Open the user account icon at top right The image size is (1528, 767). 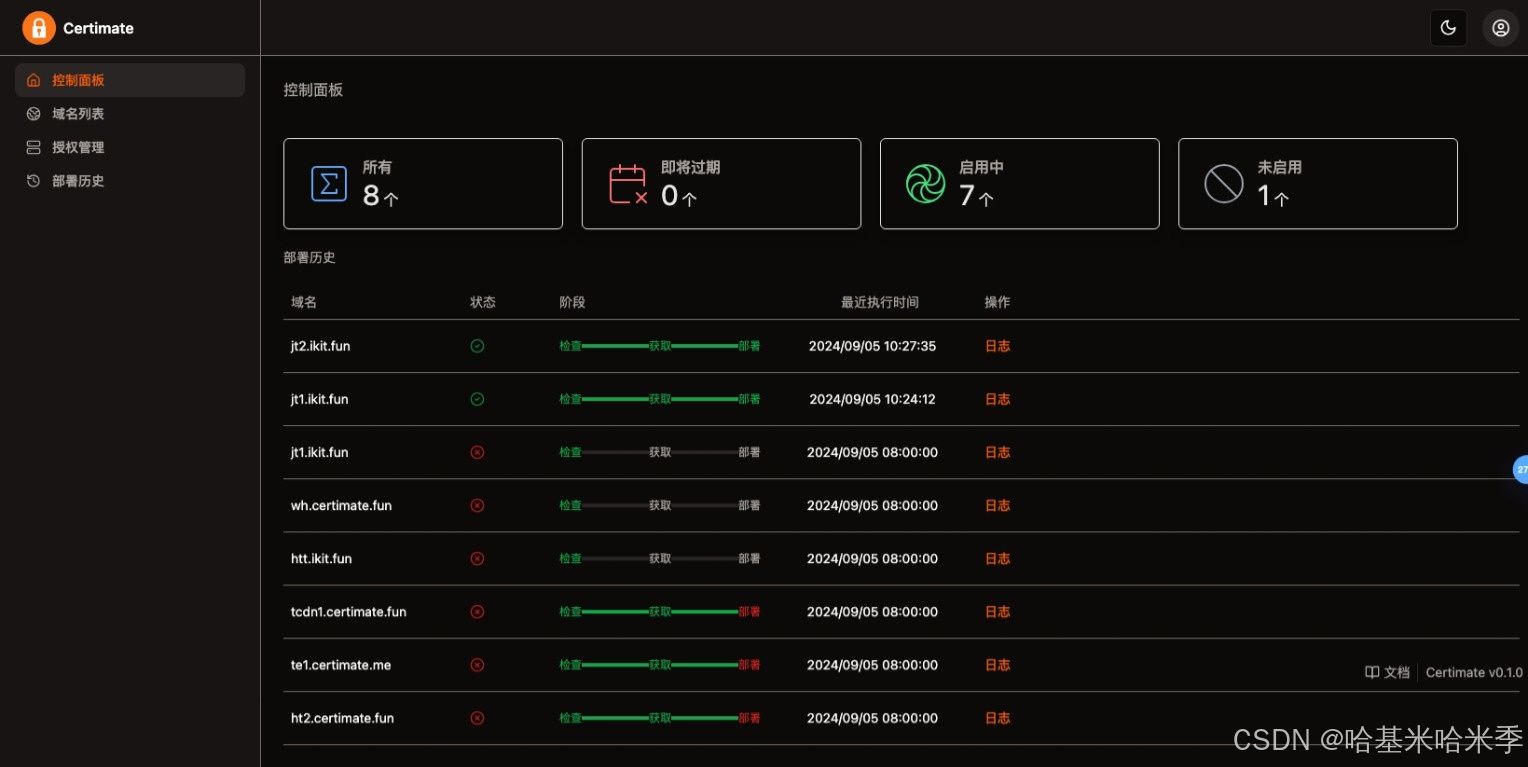pyautogui.click(x=1500, y=28)
